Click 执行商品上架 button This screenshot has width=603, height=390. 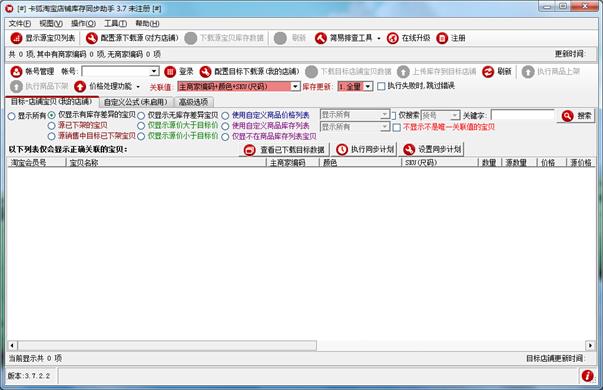pyautogui.click(x=551, y=72)
